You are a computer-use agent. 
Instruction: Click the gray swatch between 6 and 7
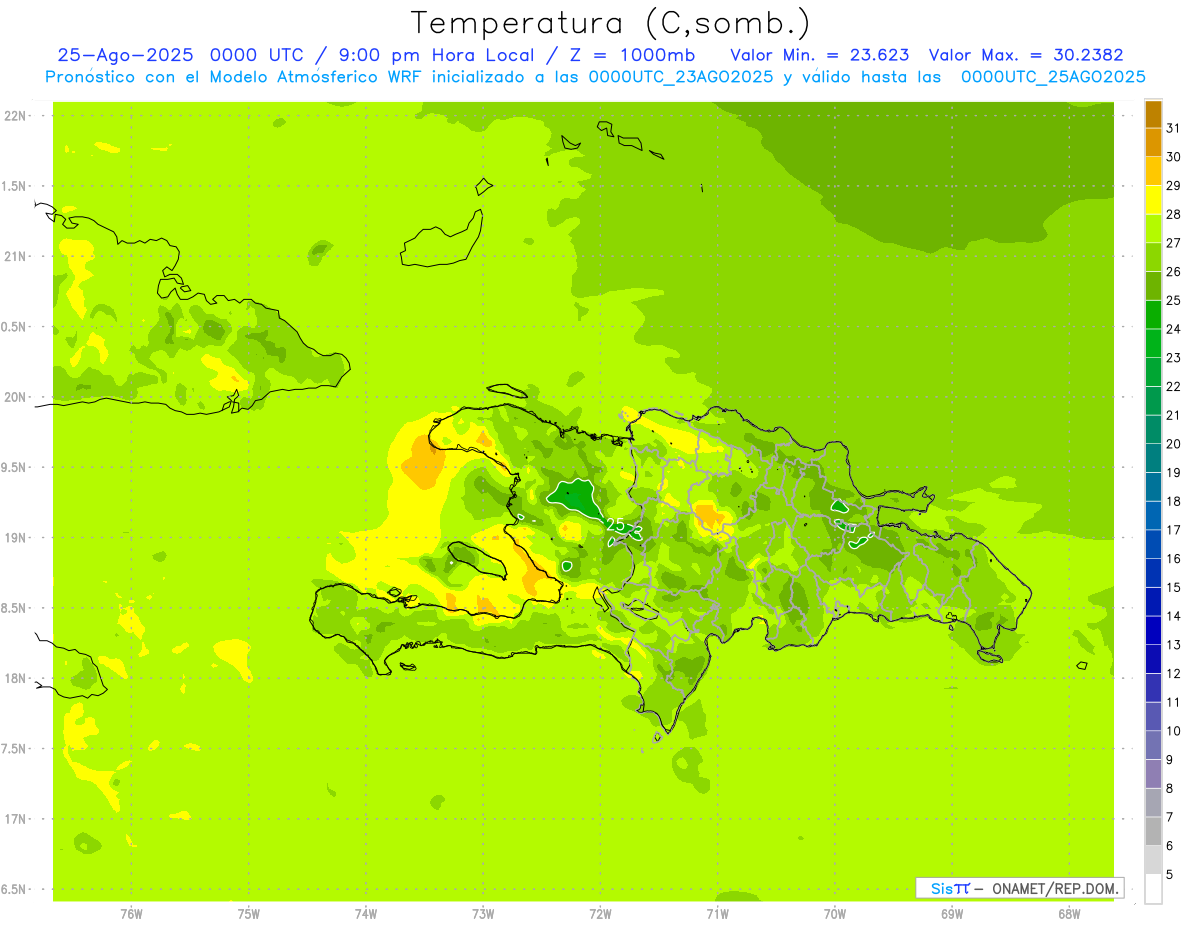pos(1153,831)
